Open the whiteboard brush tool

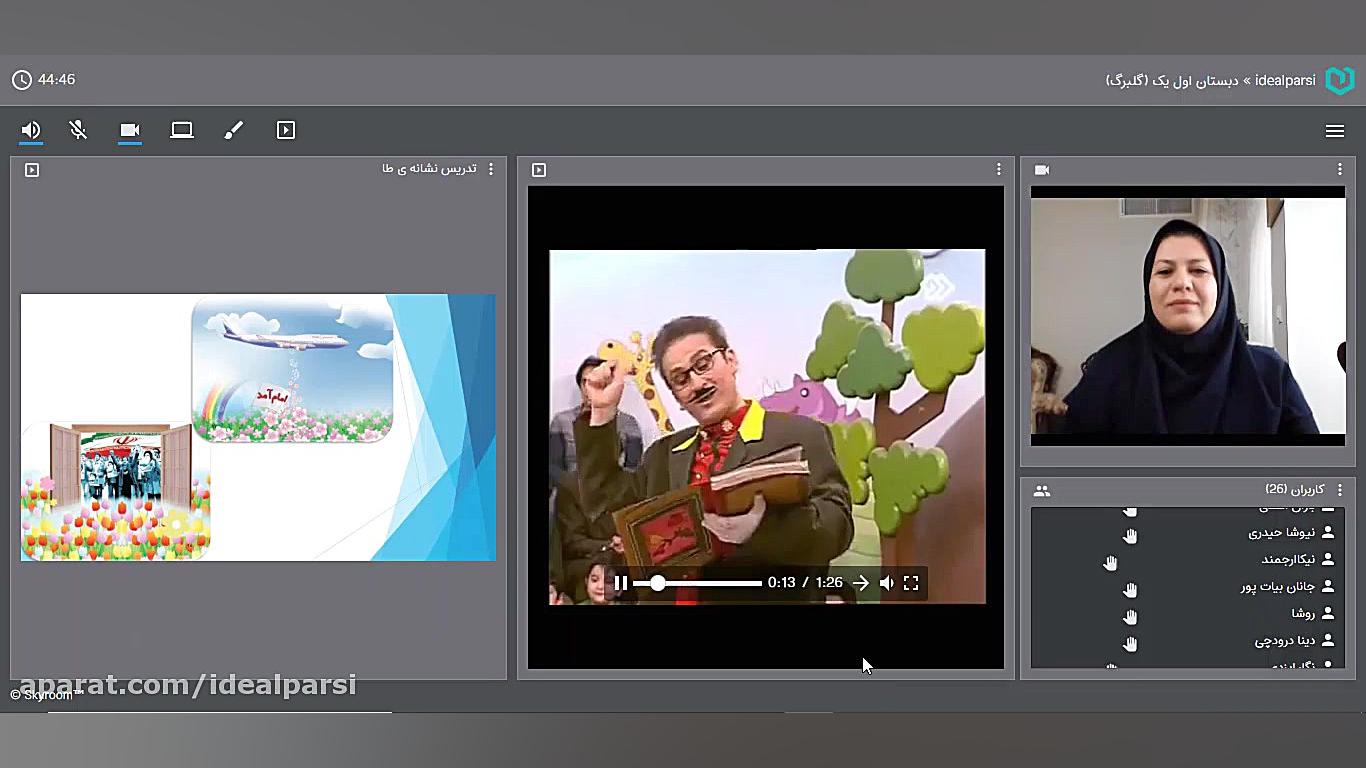[234, 130]
